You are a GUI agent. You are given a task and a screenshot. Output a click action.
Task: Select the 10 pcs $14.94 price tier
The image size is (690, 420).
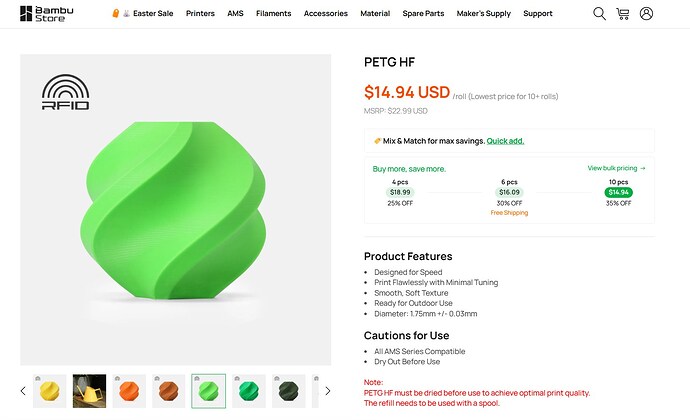pos(618,192)
